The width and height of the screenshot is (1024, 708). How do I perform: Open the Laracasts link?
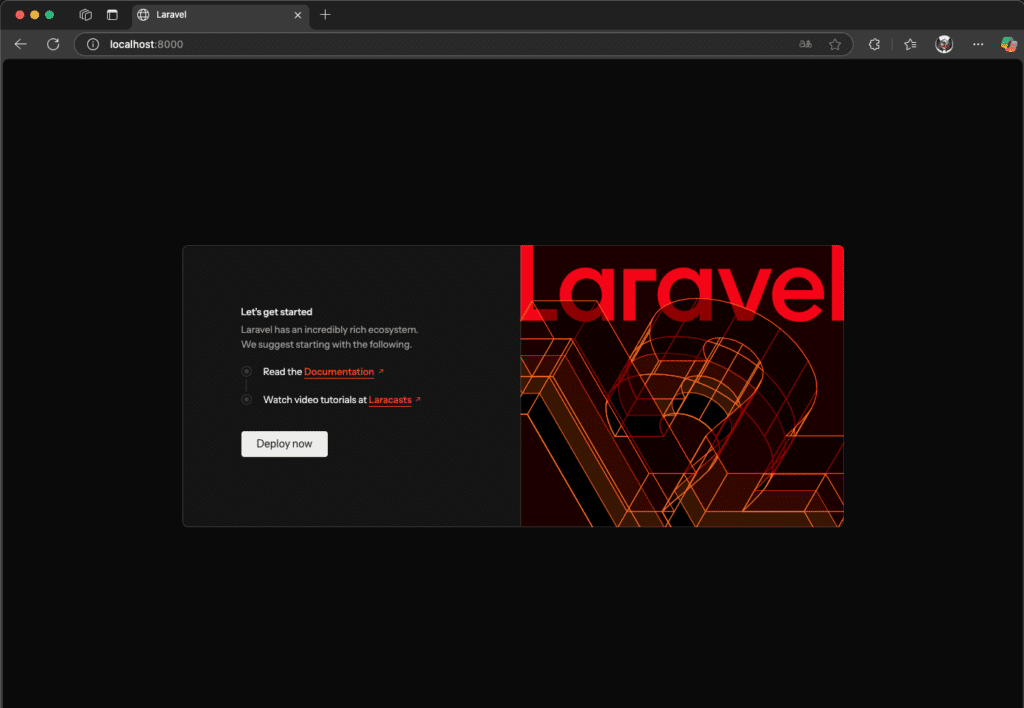[x=390, y=400]
